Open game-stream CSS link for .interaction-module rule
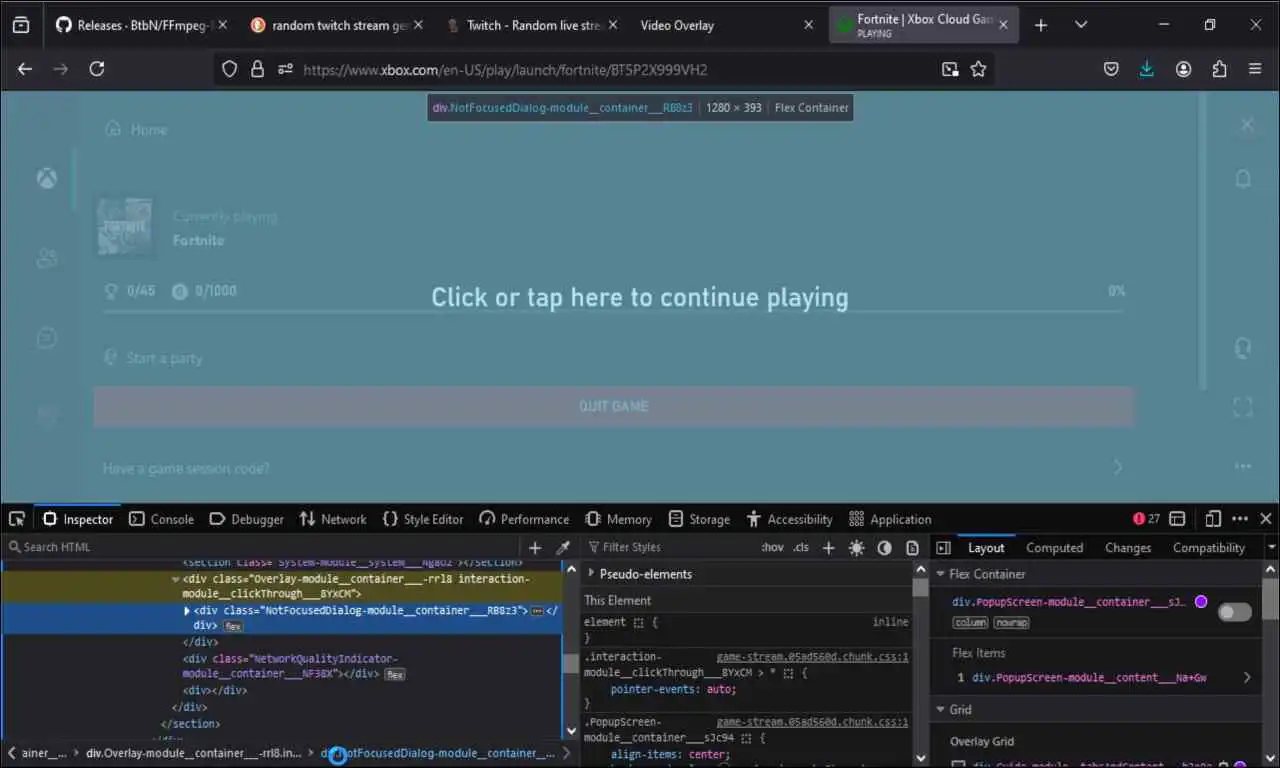 pos(812,657)
